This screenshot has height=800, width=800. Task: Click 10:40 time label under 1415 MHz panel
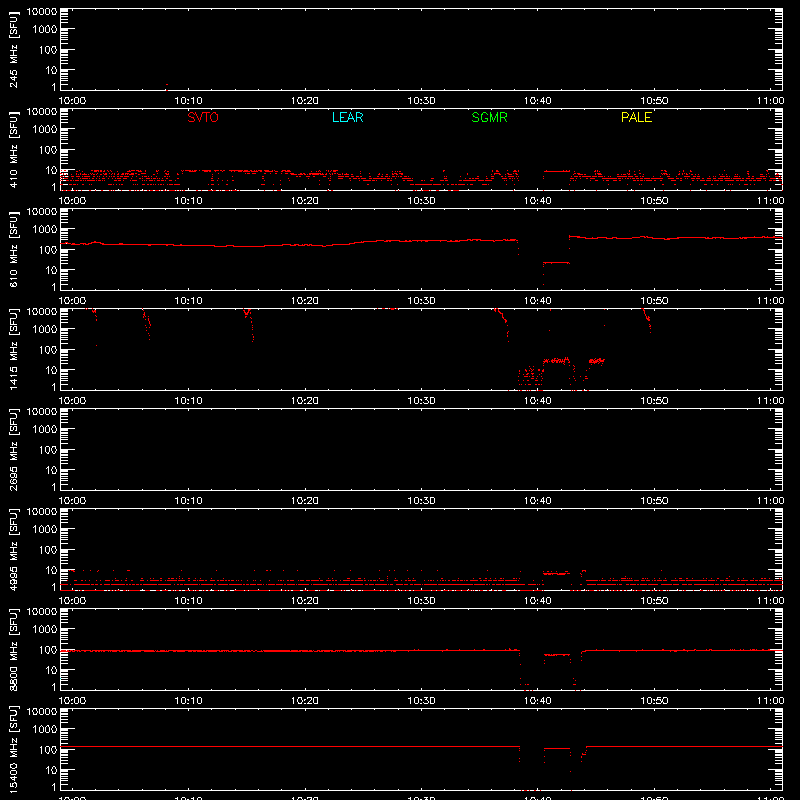pyautogui.click(x=537, y=401)
